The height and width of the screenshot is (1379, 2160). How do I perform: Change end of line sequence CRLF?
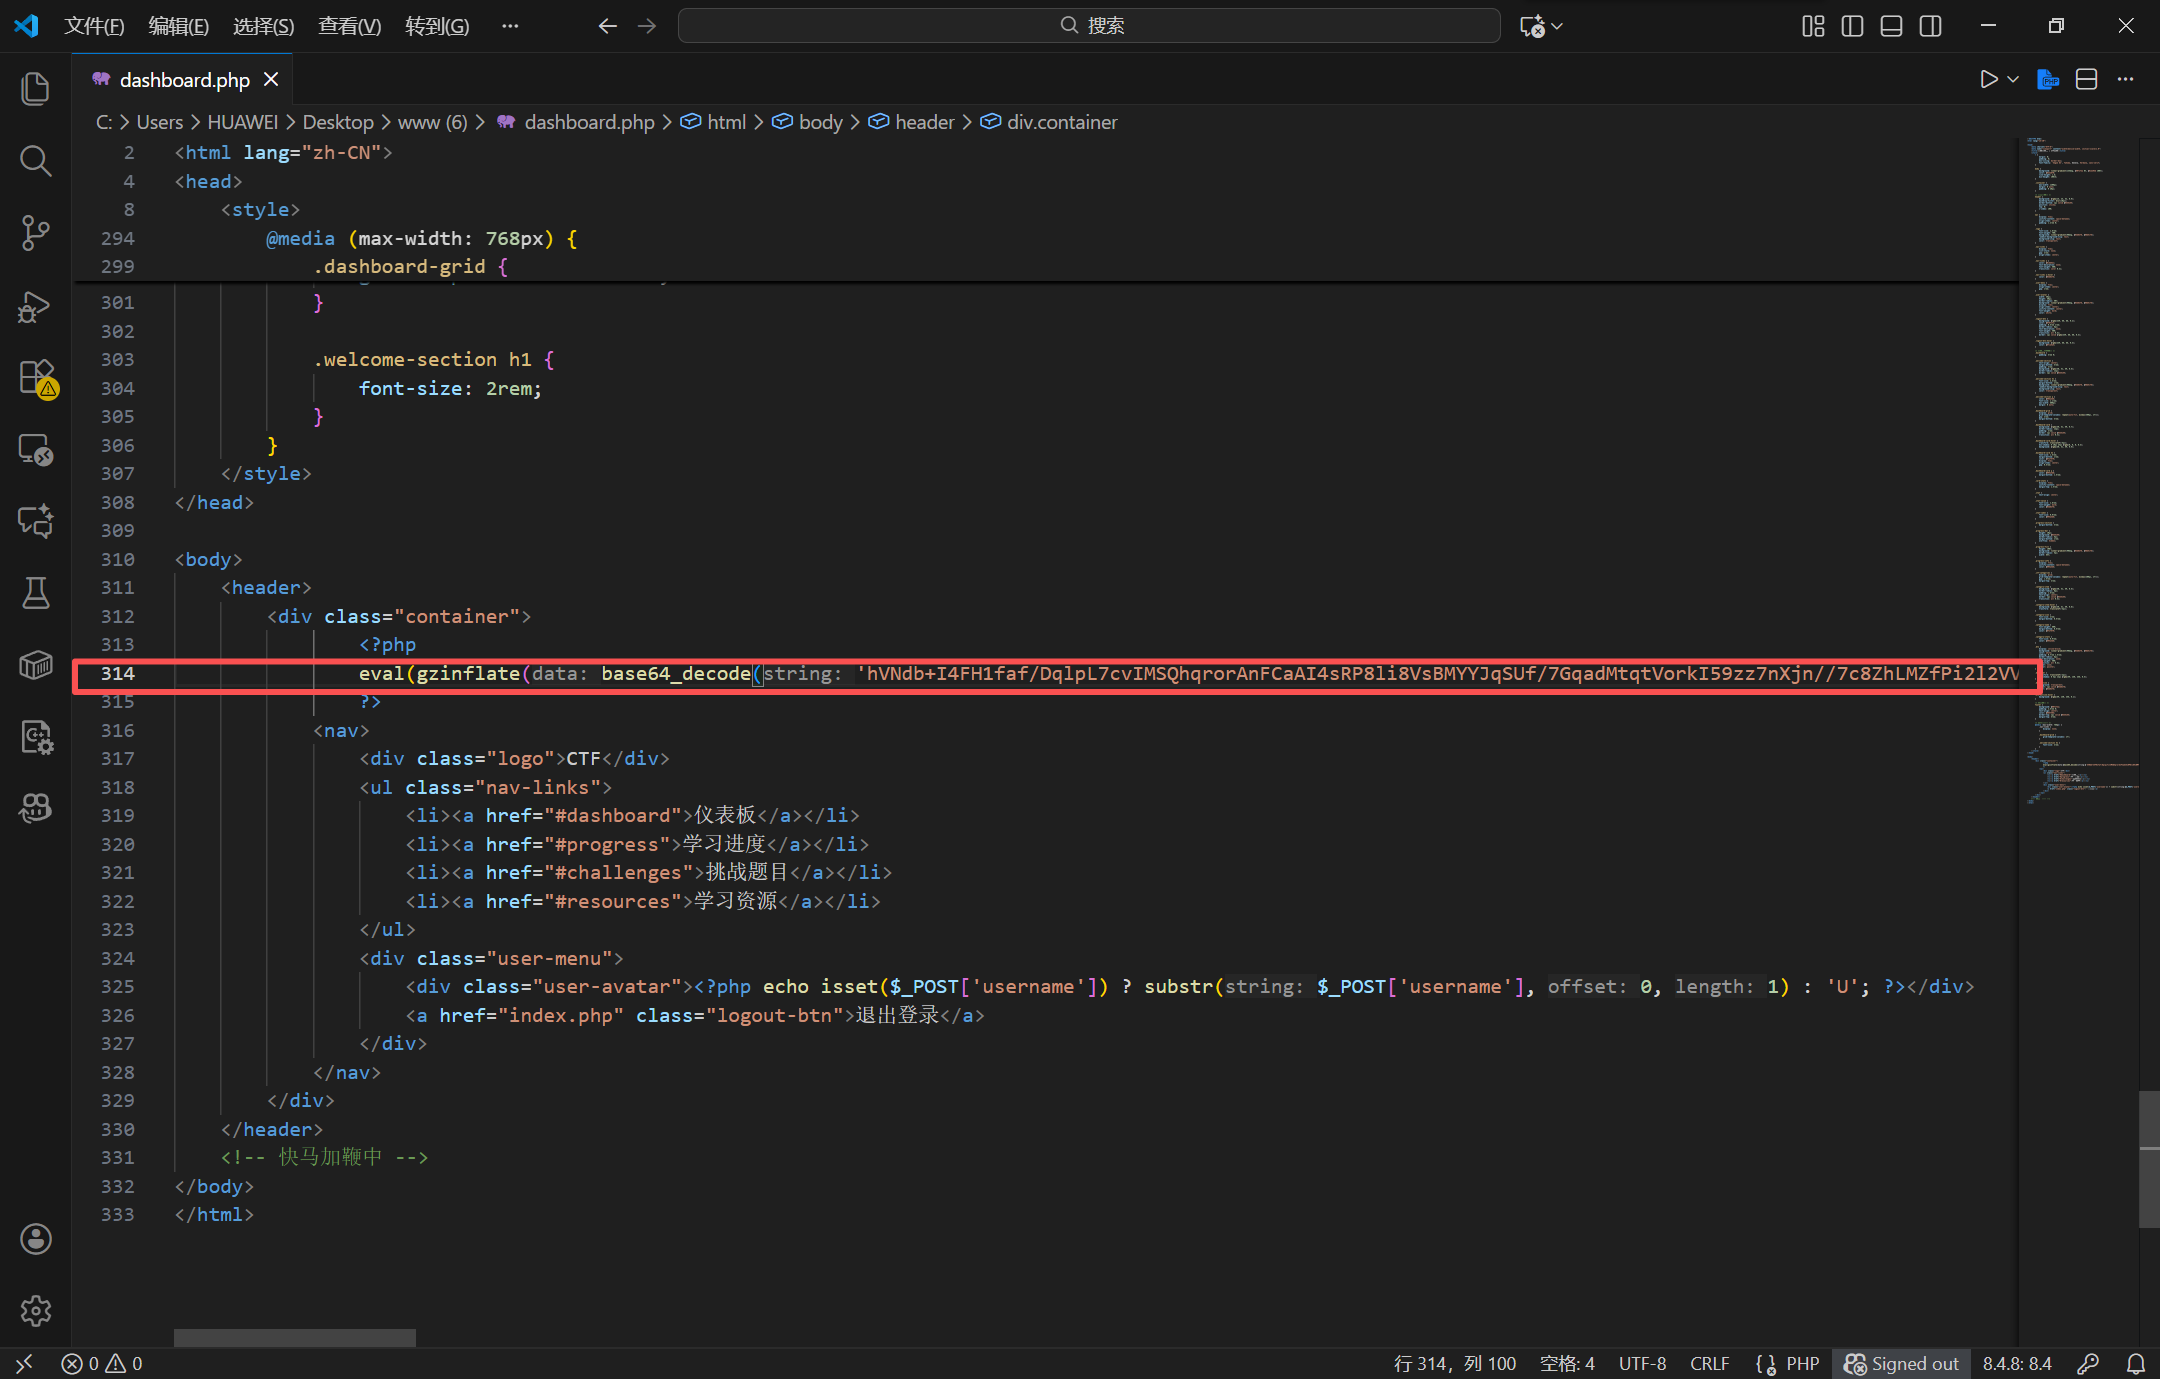point(1709,1363)
